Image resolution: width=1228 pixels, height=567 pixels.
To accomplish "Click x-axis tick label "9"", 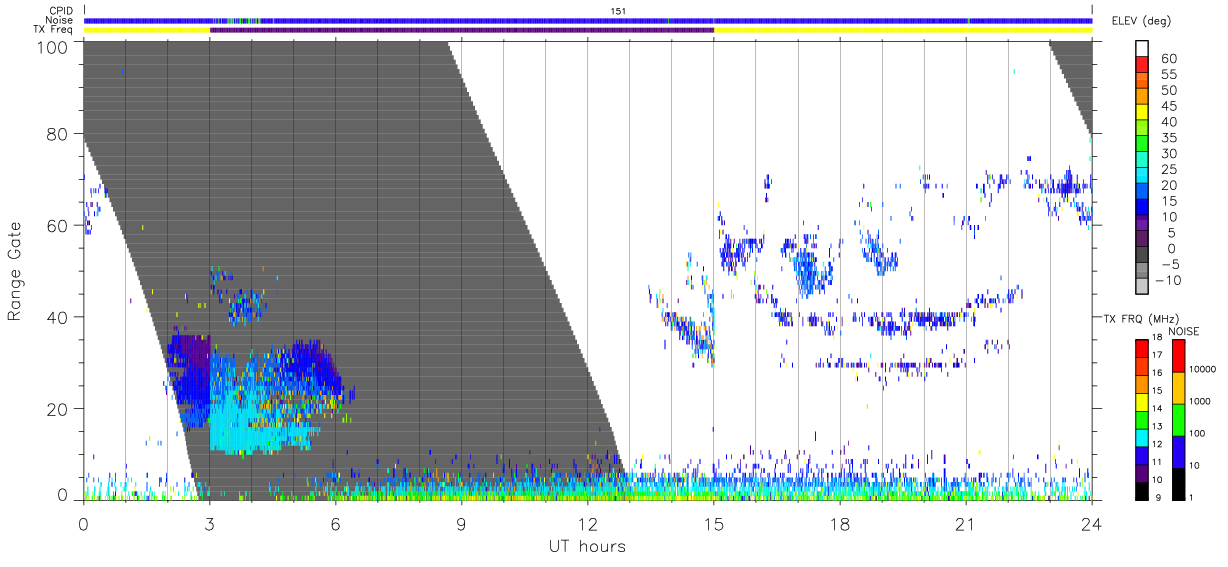I will pos(461,523).
